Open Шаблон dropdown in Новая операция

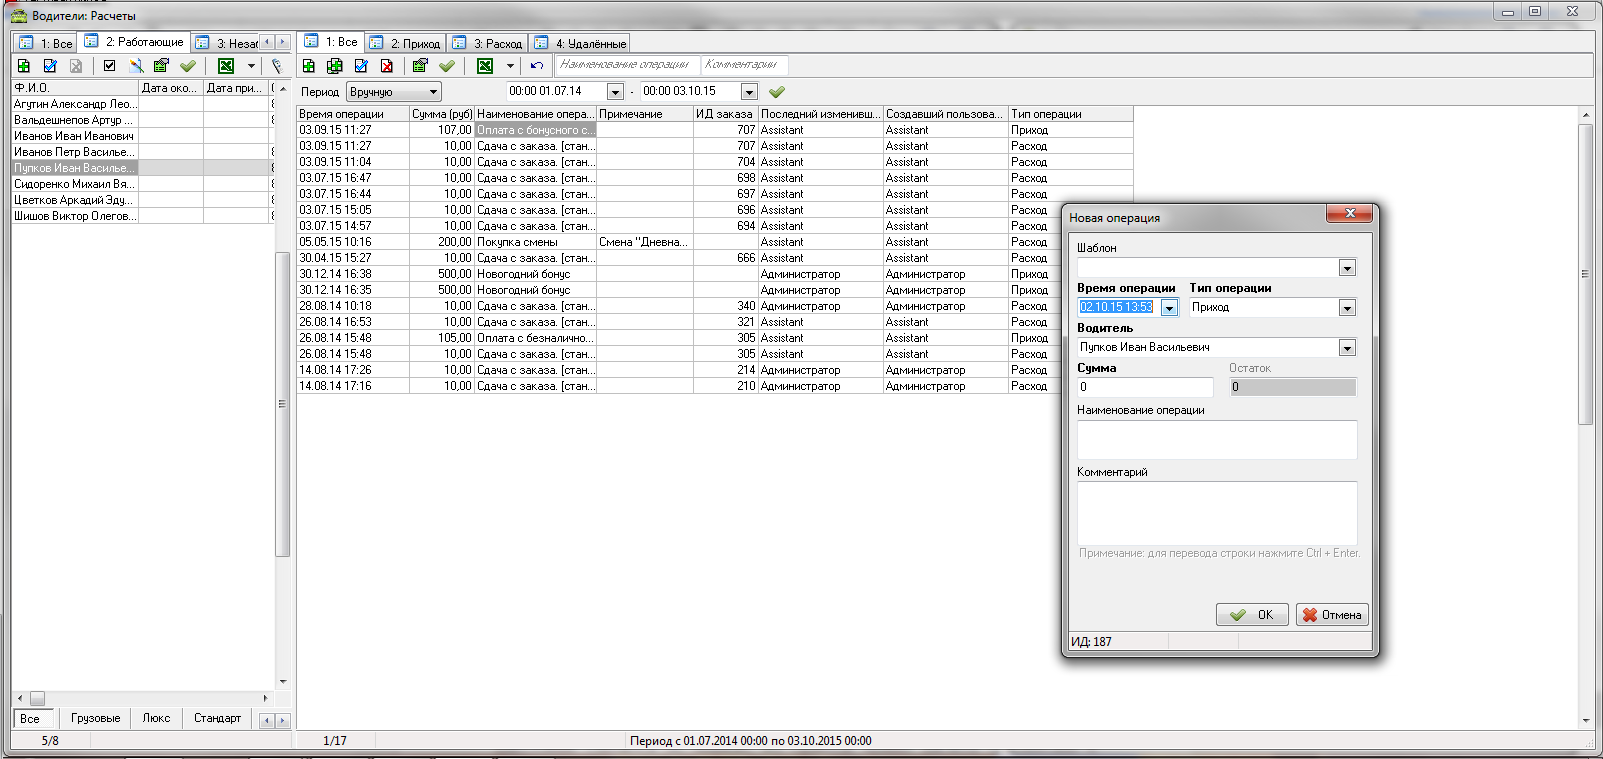point(1348,268)
